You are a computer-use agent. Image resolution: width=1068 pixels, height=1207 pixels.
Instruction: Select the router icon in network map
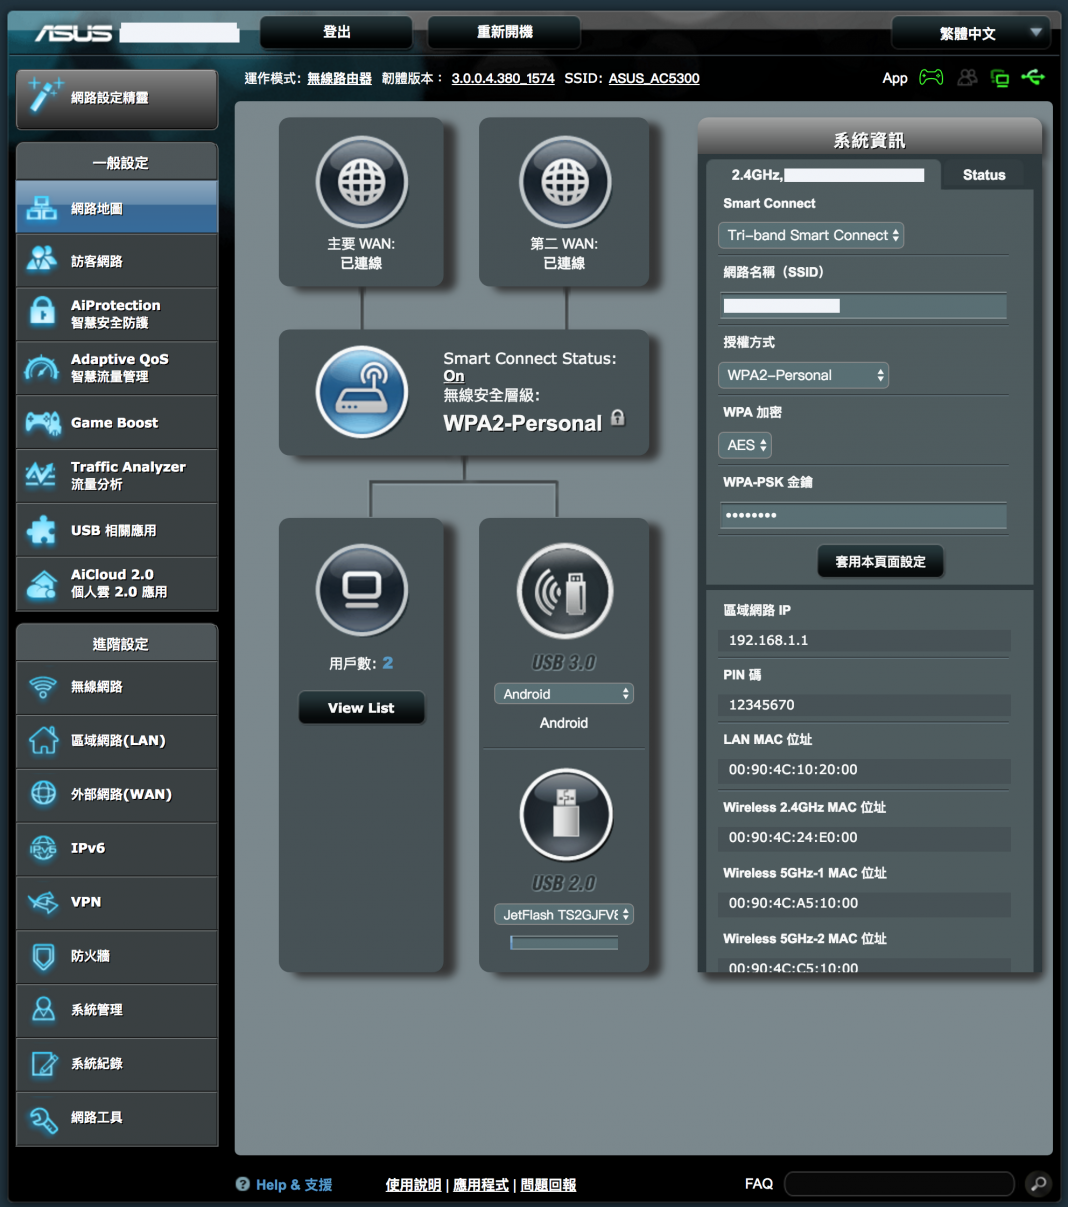(362, 392)
